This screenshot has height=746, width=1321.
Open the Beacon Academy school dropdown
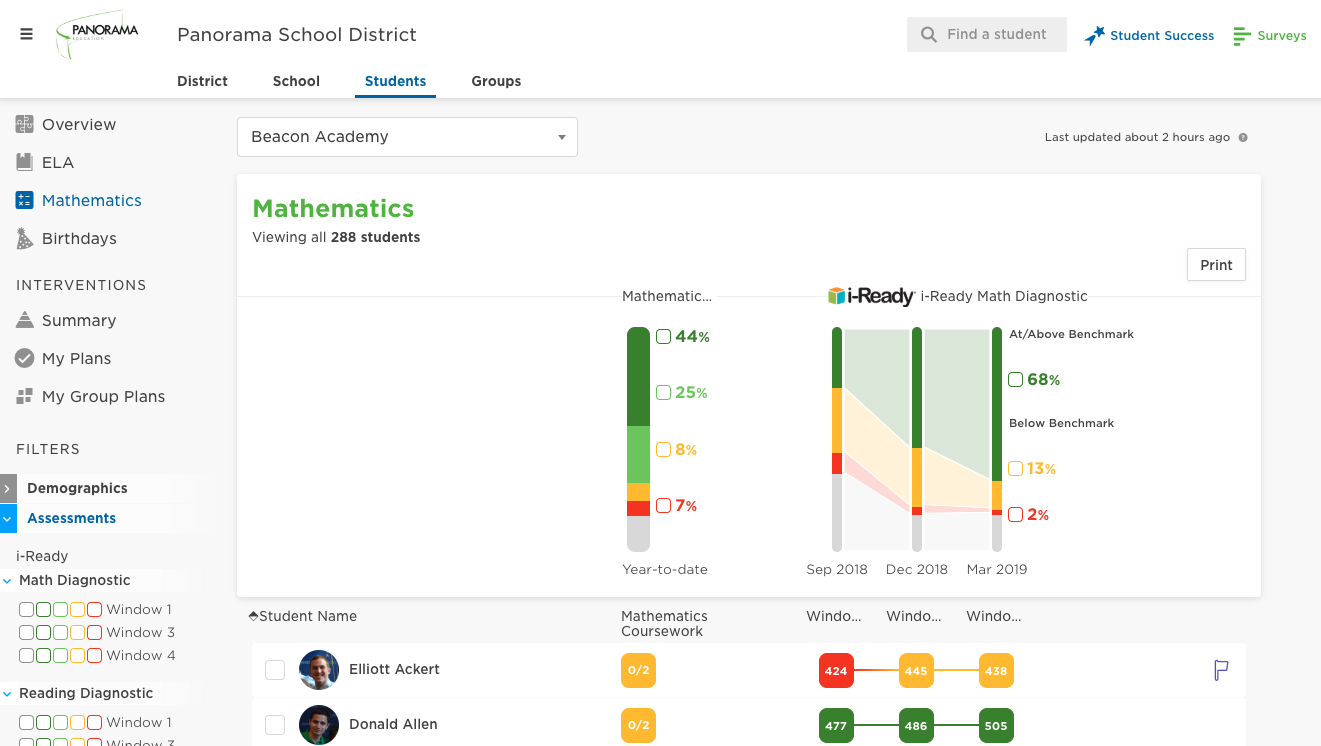[407, 137]
